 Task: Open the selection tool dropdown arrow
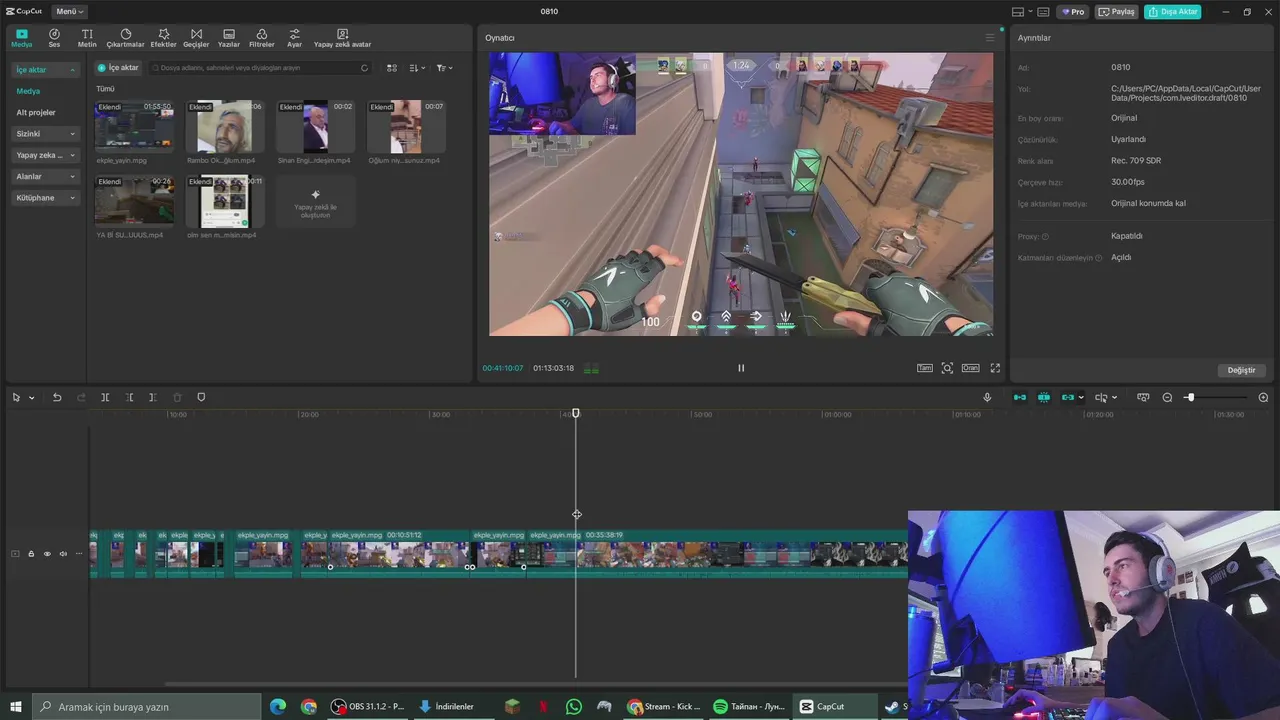(32, 398)
